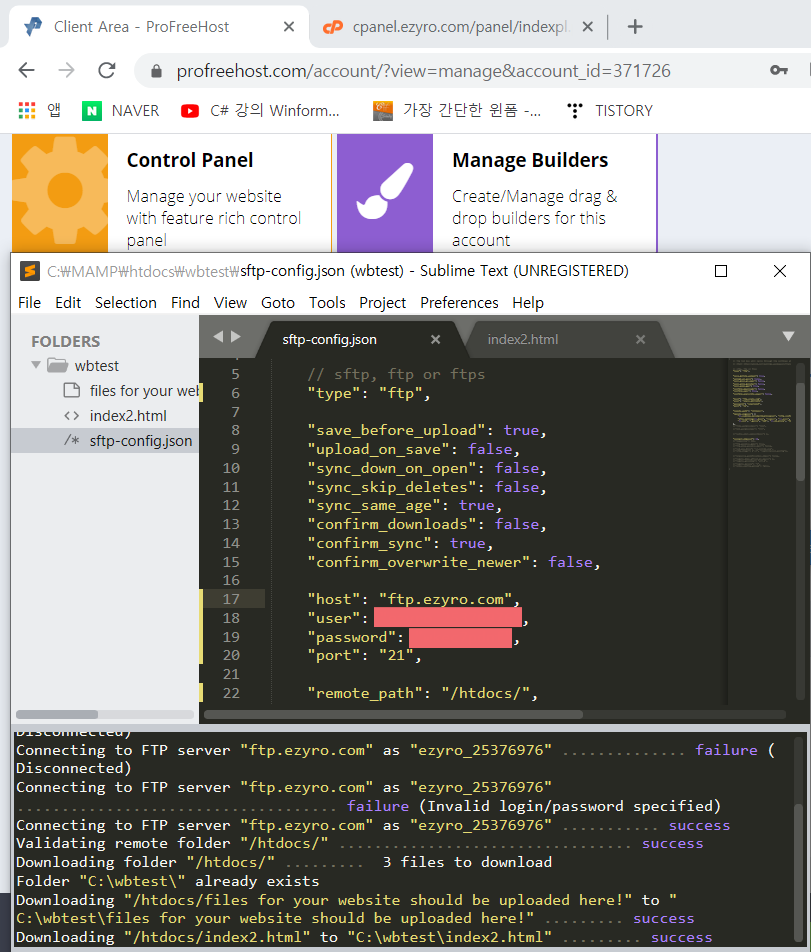Open the saved password key icon
This screenshot has width=811, height=952.
point(779,70)
